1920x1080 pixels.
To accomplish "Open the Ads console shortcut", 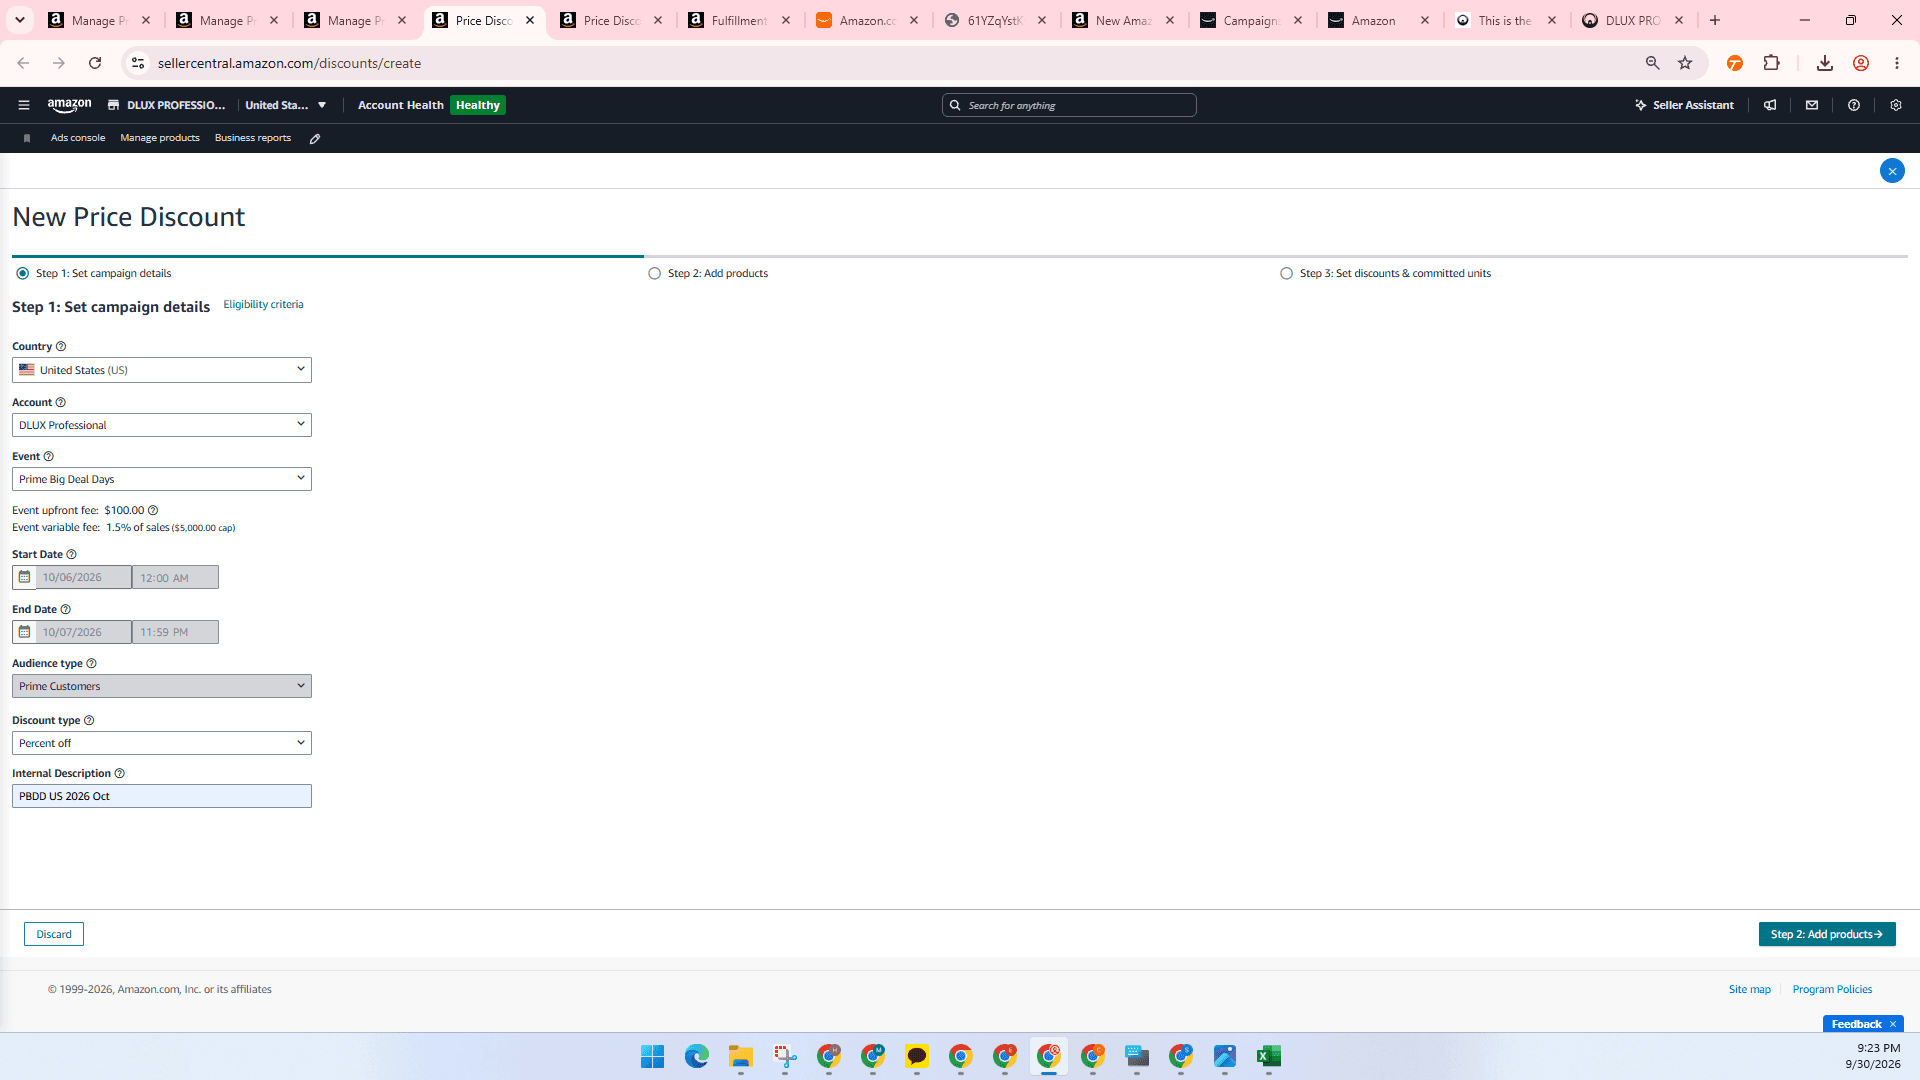I will [78, 138].
